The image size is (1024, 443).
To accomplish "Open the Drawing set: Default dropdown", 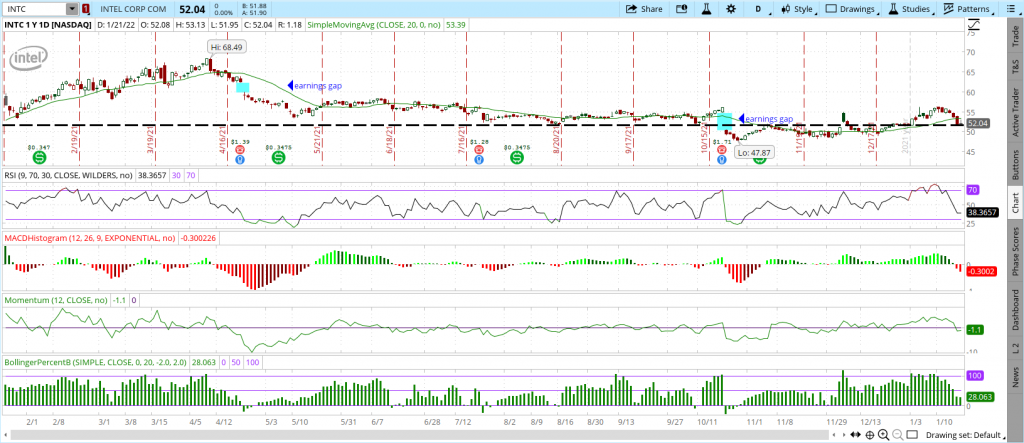I will tap(967, 435).
